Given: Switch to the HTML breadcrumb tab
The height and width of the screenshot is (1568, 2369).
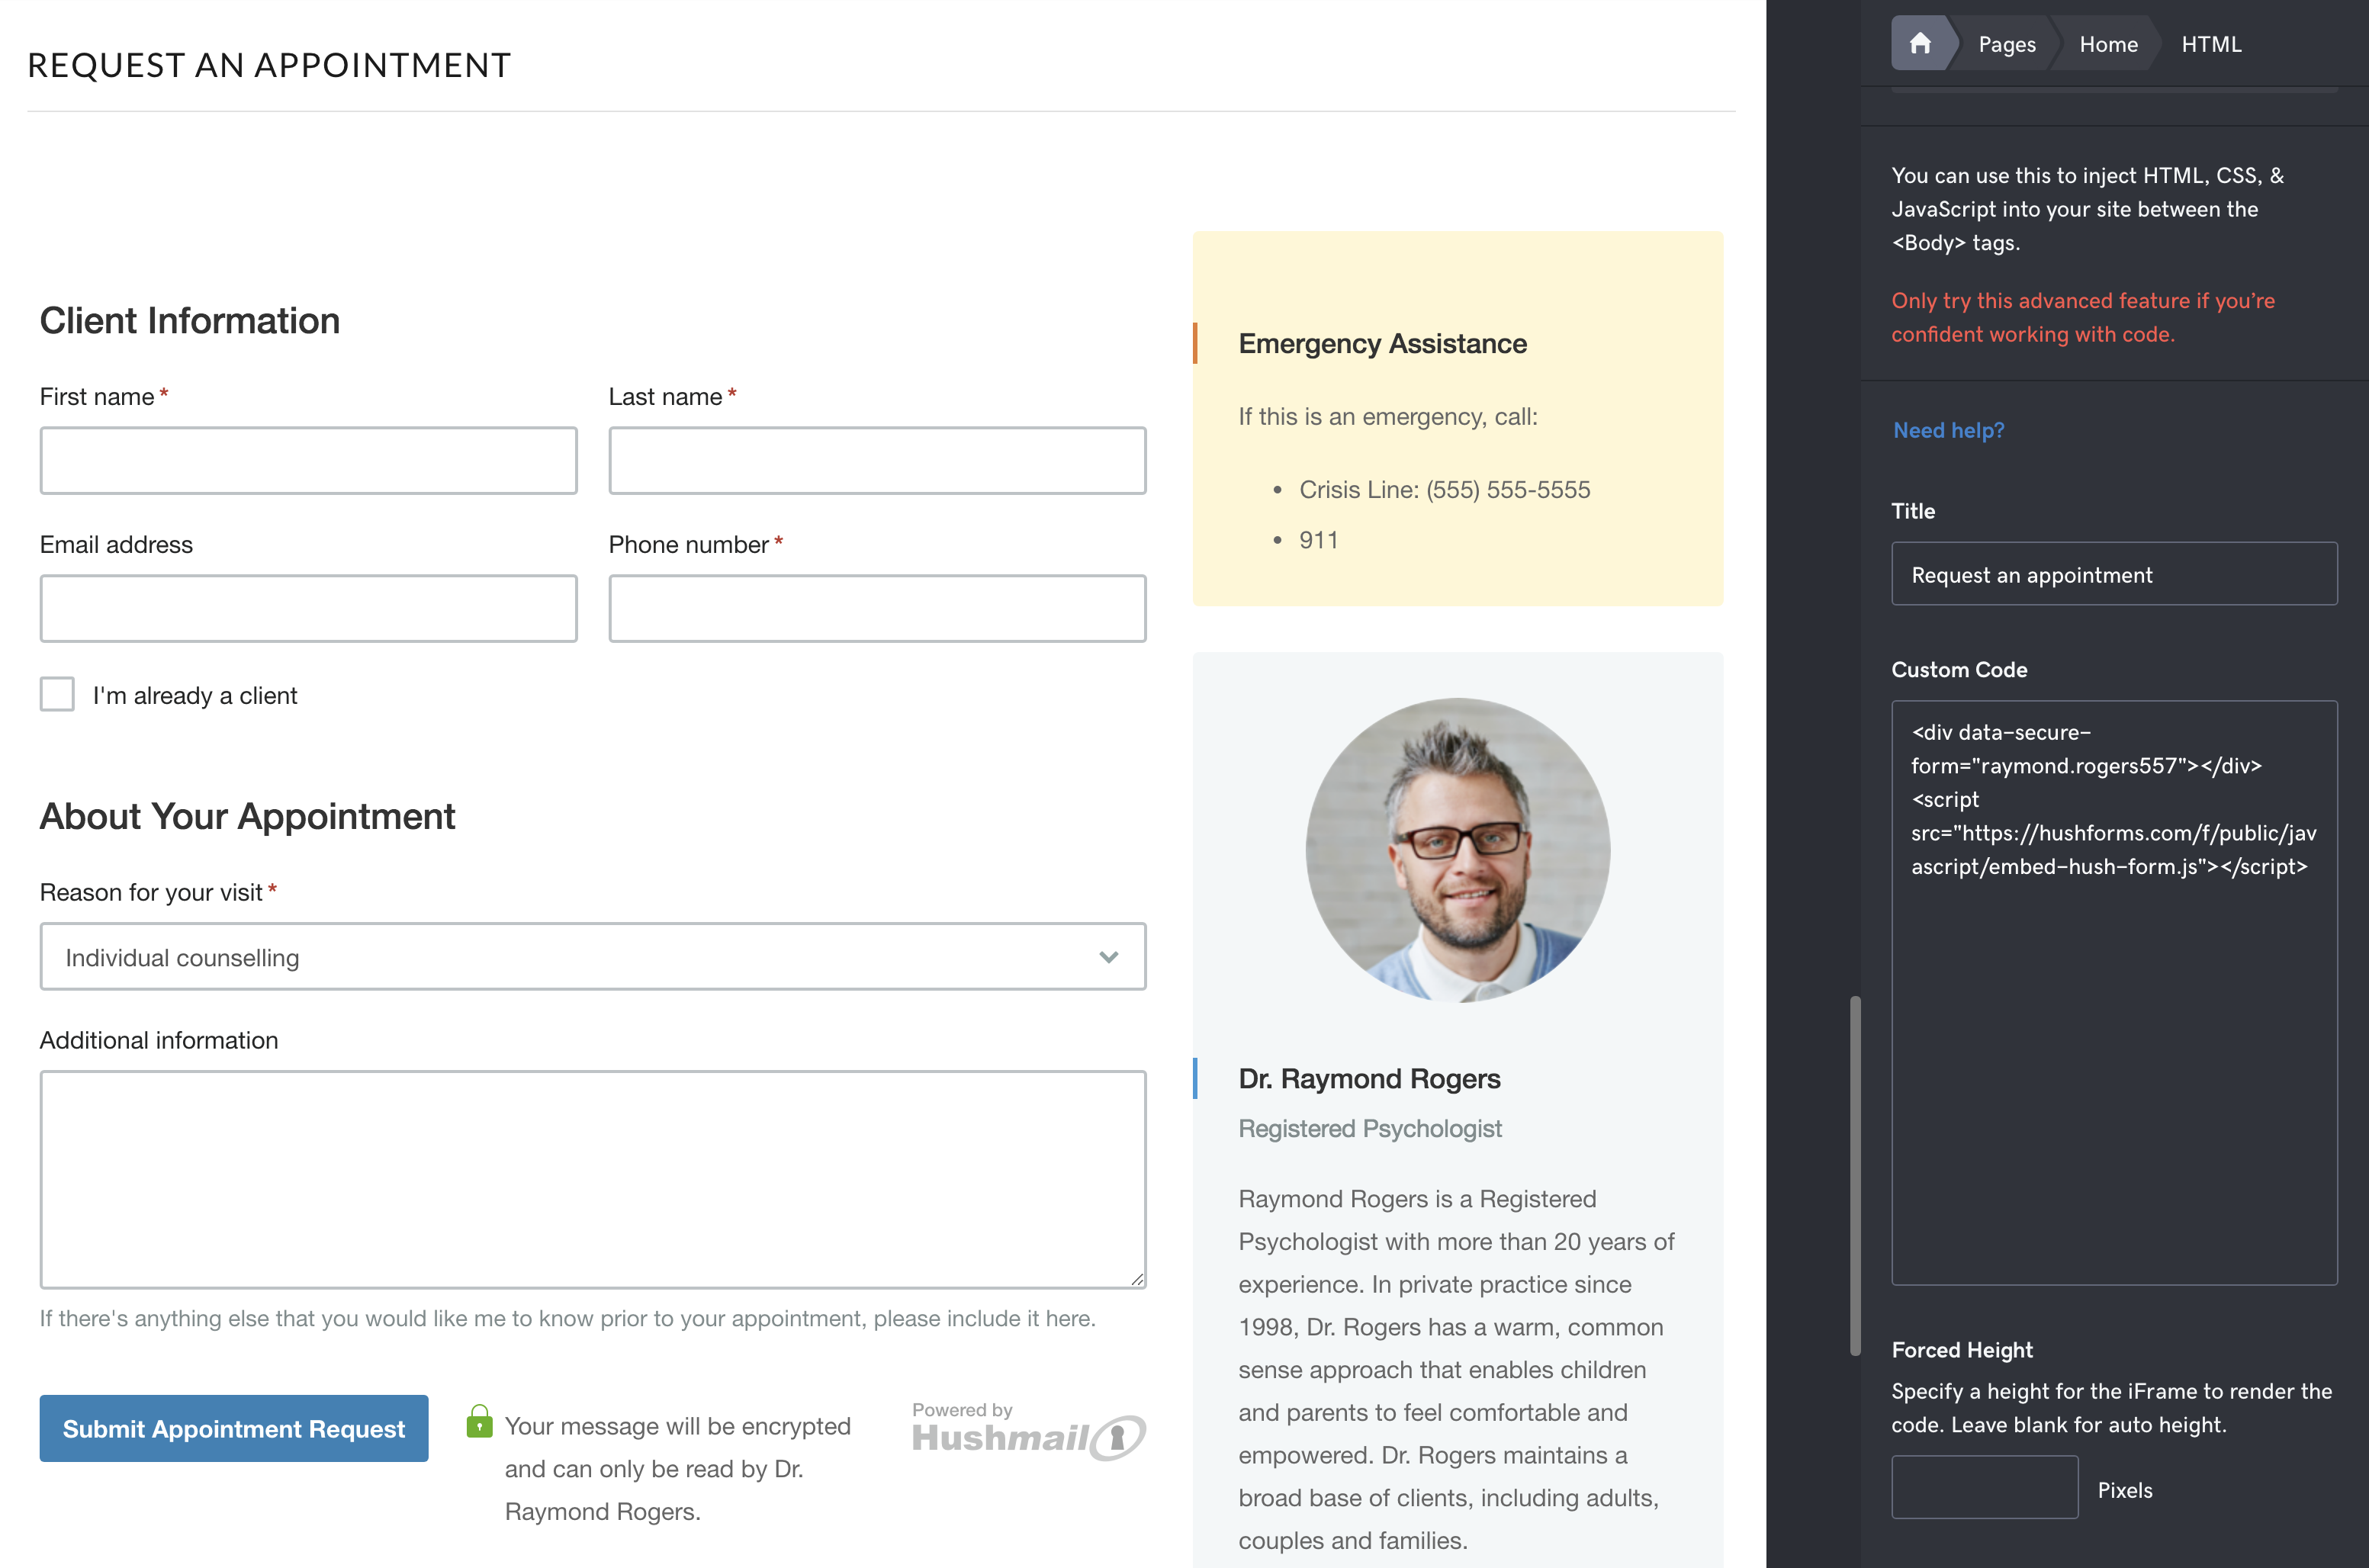Looking at the screenshot, I should tap(2212, 43).
